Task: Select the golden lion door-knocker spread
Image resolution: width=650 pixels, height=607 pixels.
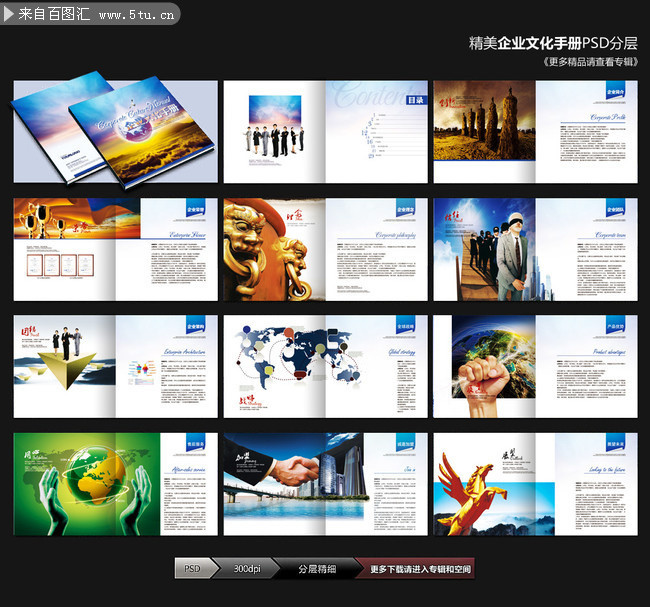Action: [325, 250]
